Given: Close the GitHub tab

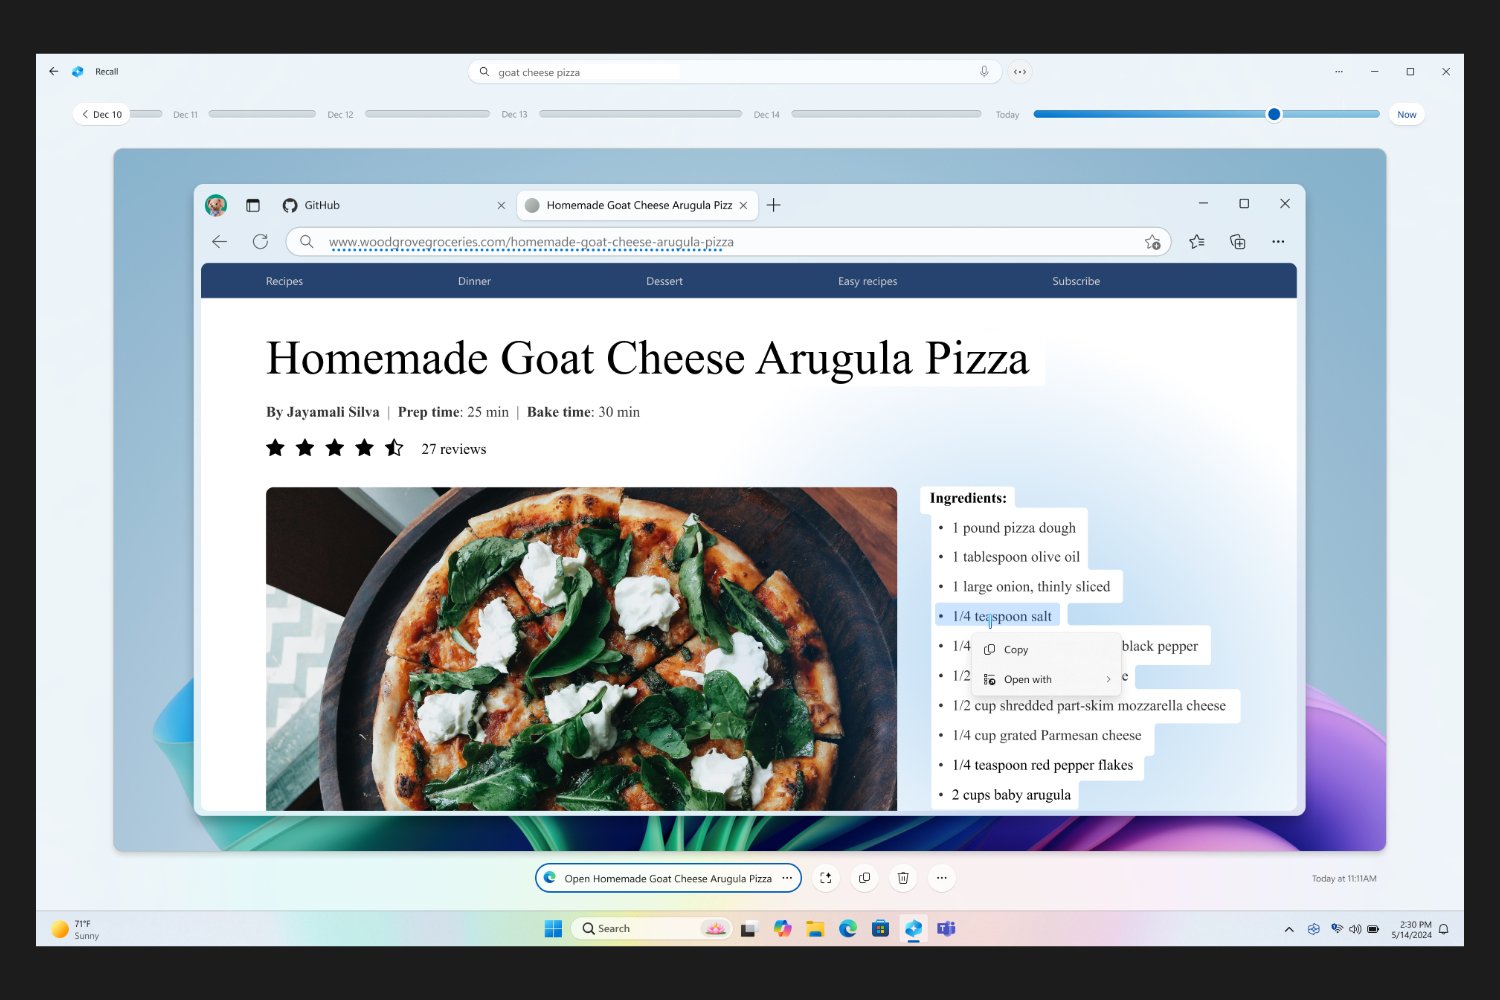Looking at the screenshot, I should point(501,205).
